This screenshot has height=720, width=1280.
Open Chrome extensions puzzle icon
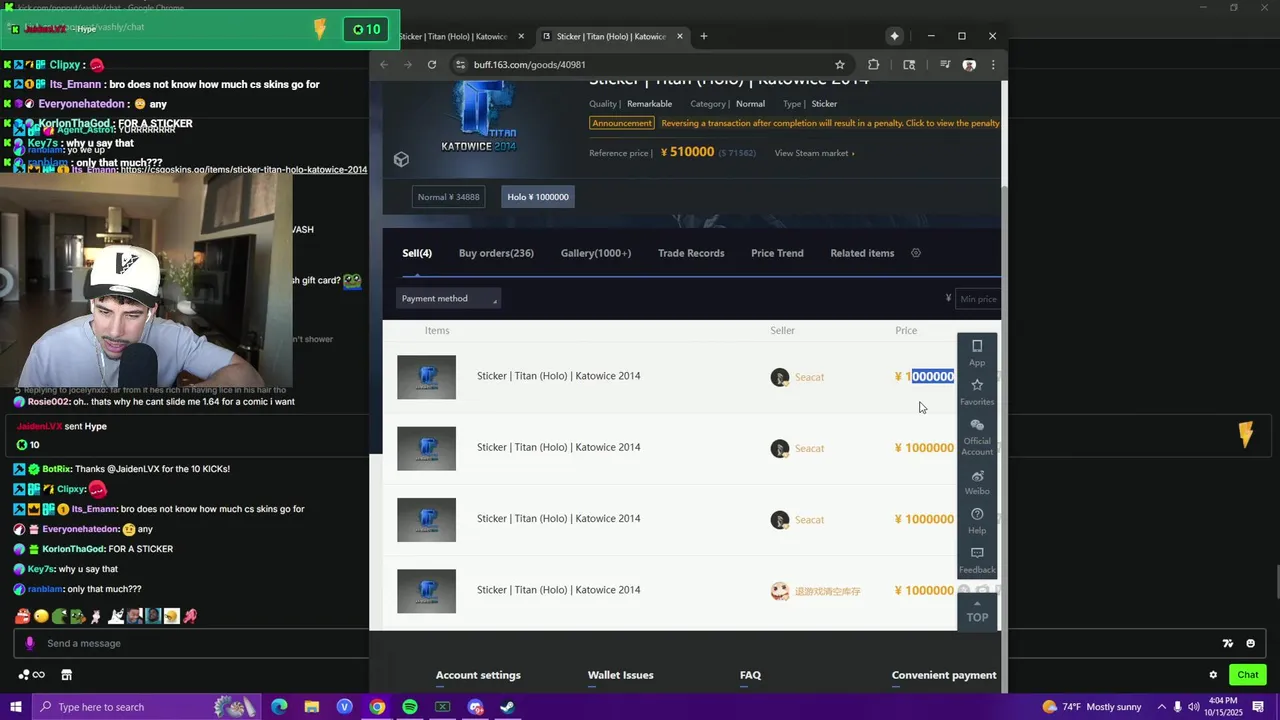point(873,65)
